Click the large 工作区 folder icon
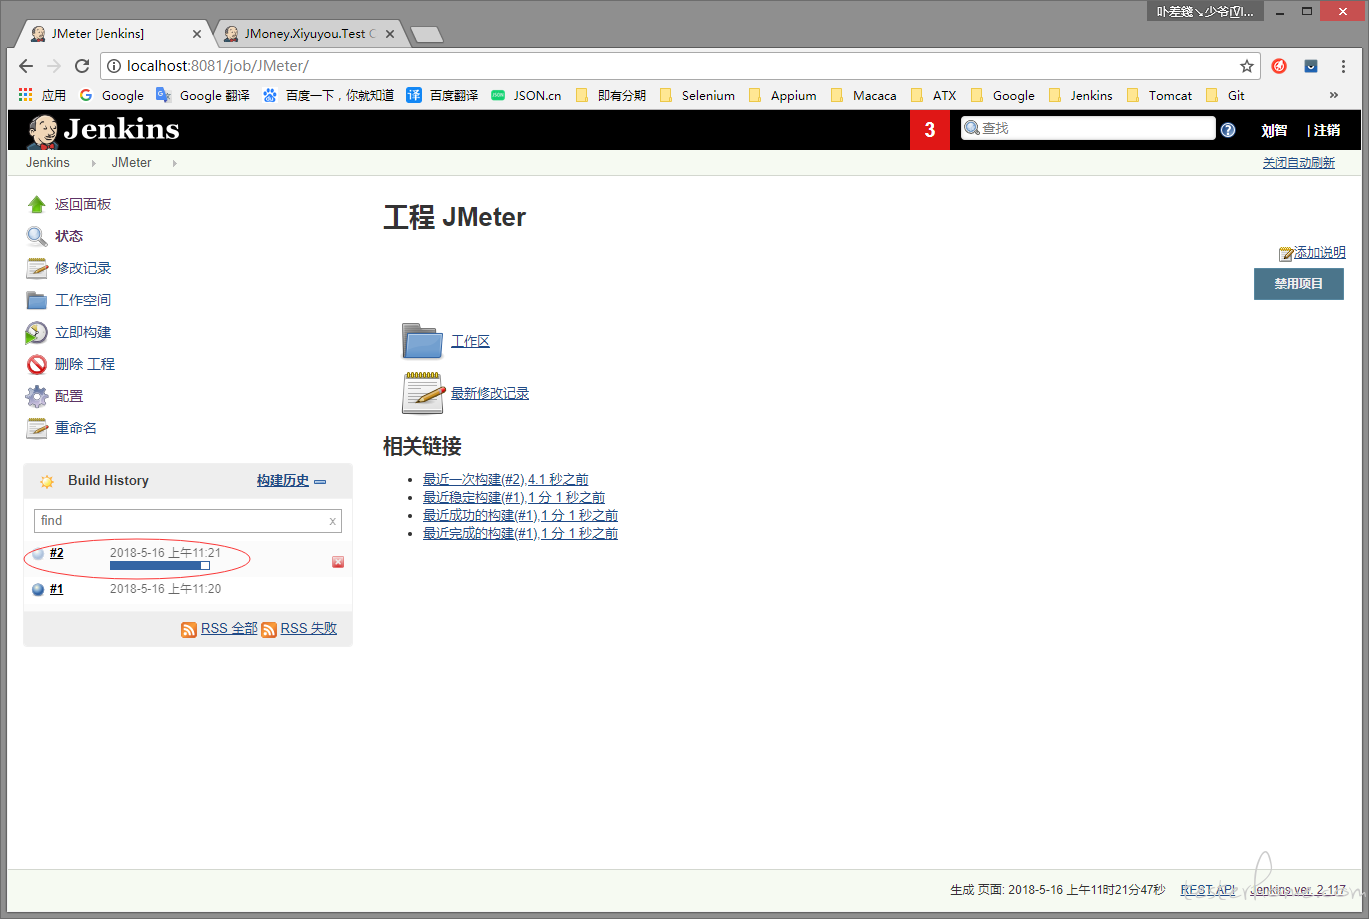This screenshot has width=1369, height=919. (422, 341)
